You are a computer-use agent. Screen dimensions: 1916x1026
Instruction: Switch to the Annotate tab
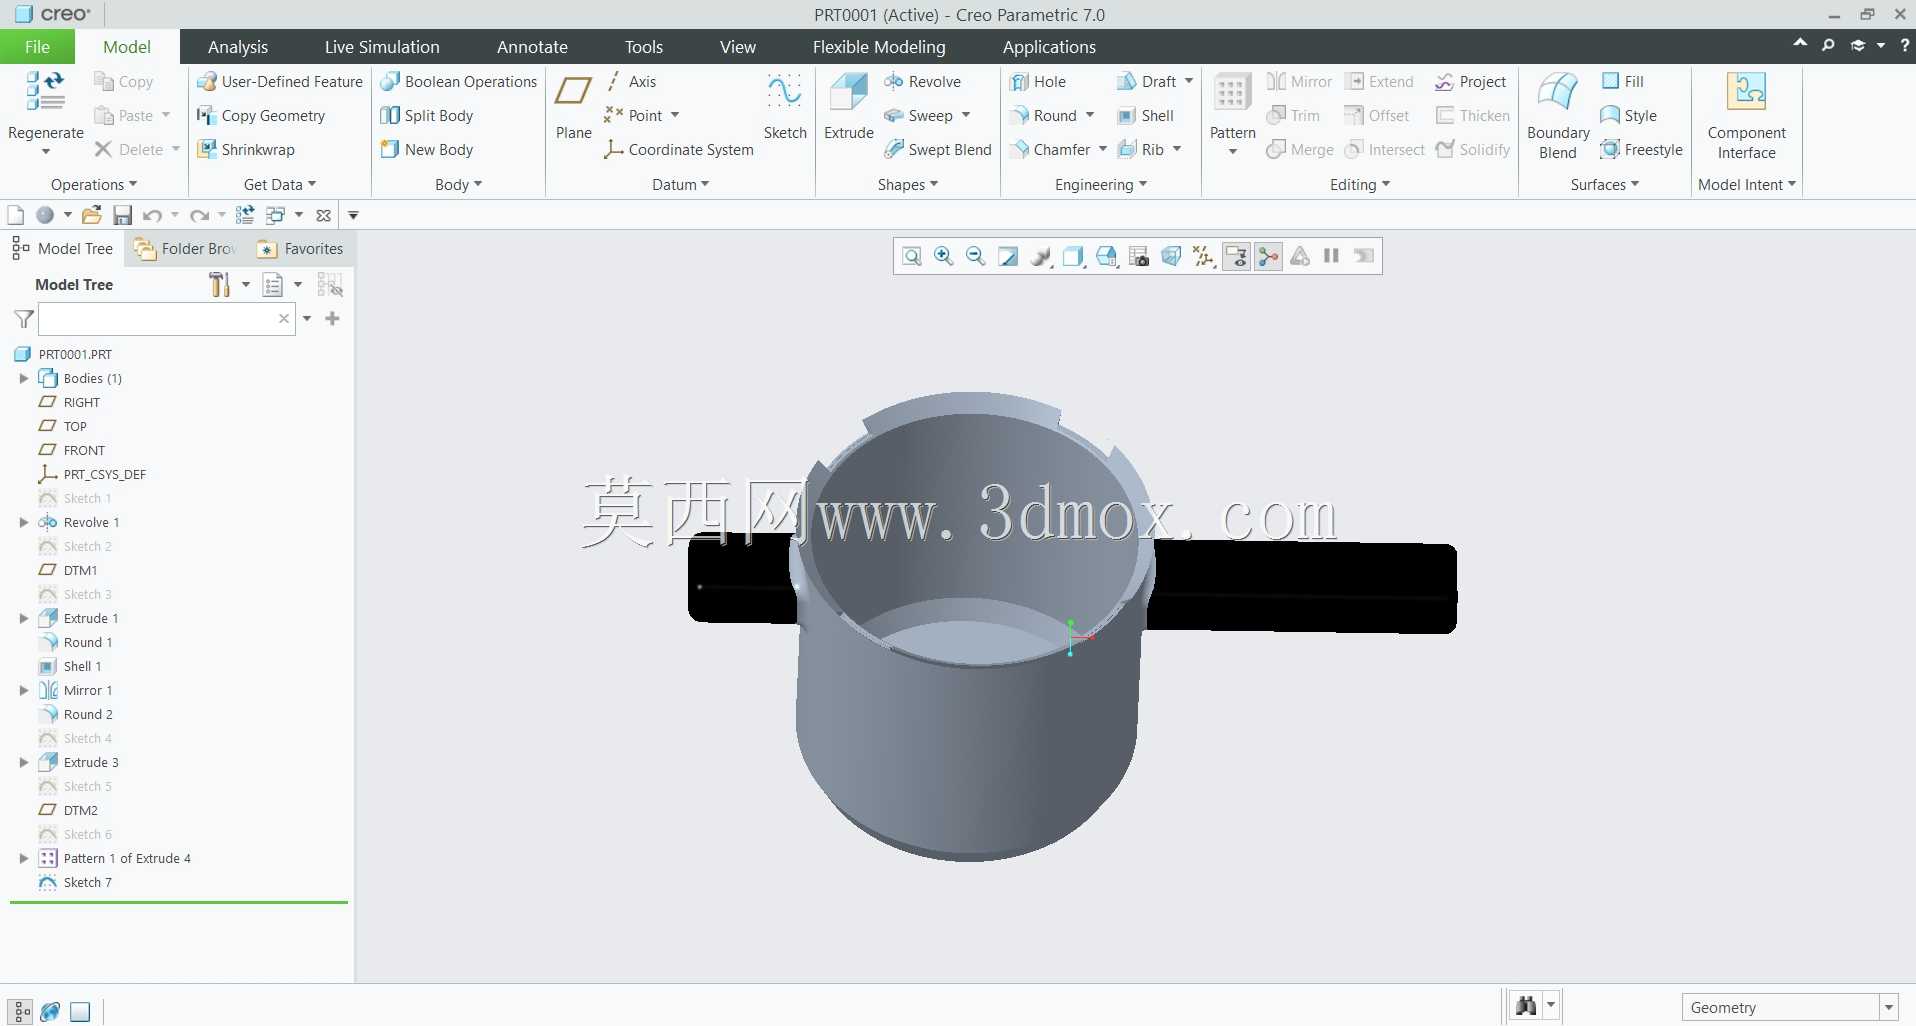click(x=532, y=47)
